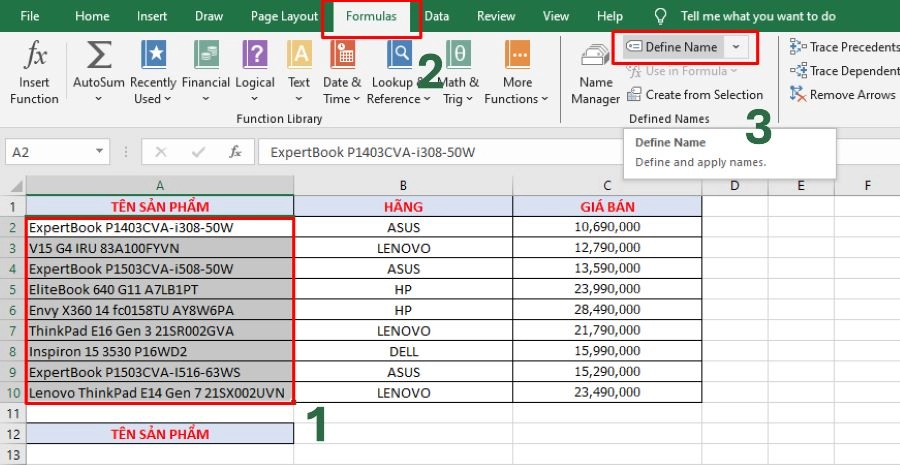Select column B header
Screen dimensions: 900x465
(404, 185)
